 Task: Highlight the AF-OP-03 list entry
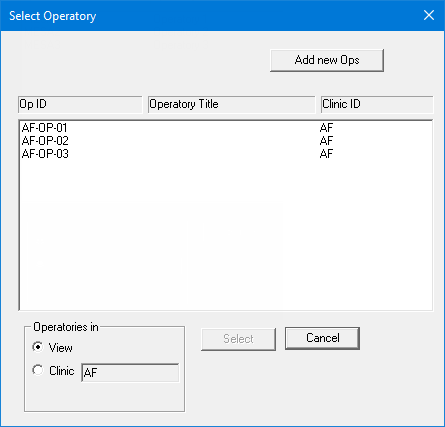coord(226,154)
